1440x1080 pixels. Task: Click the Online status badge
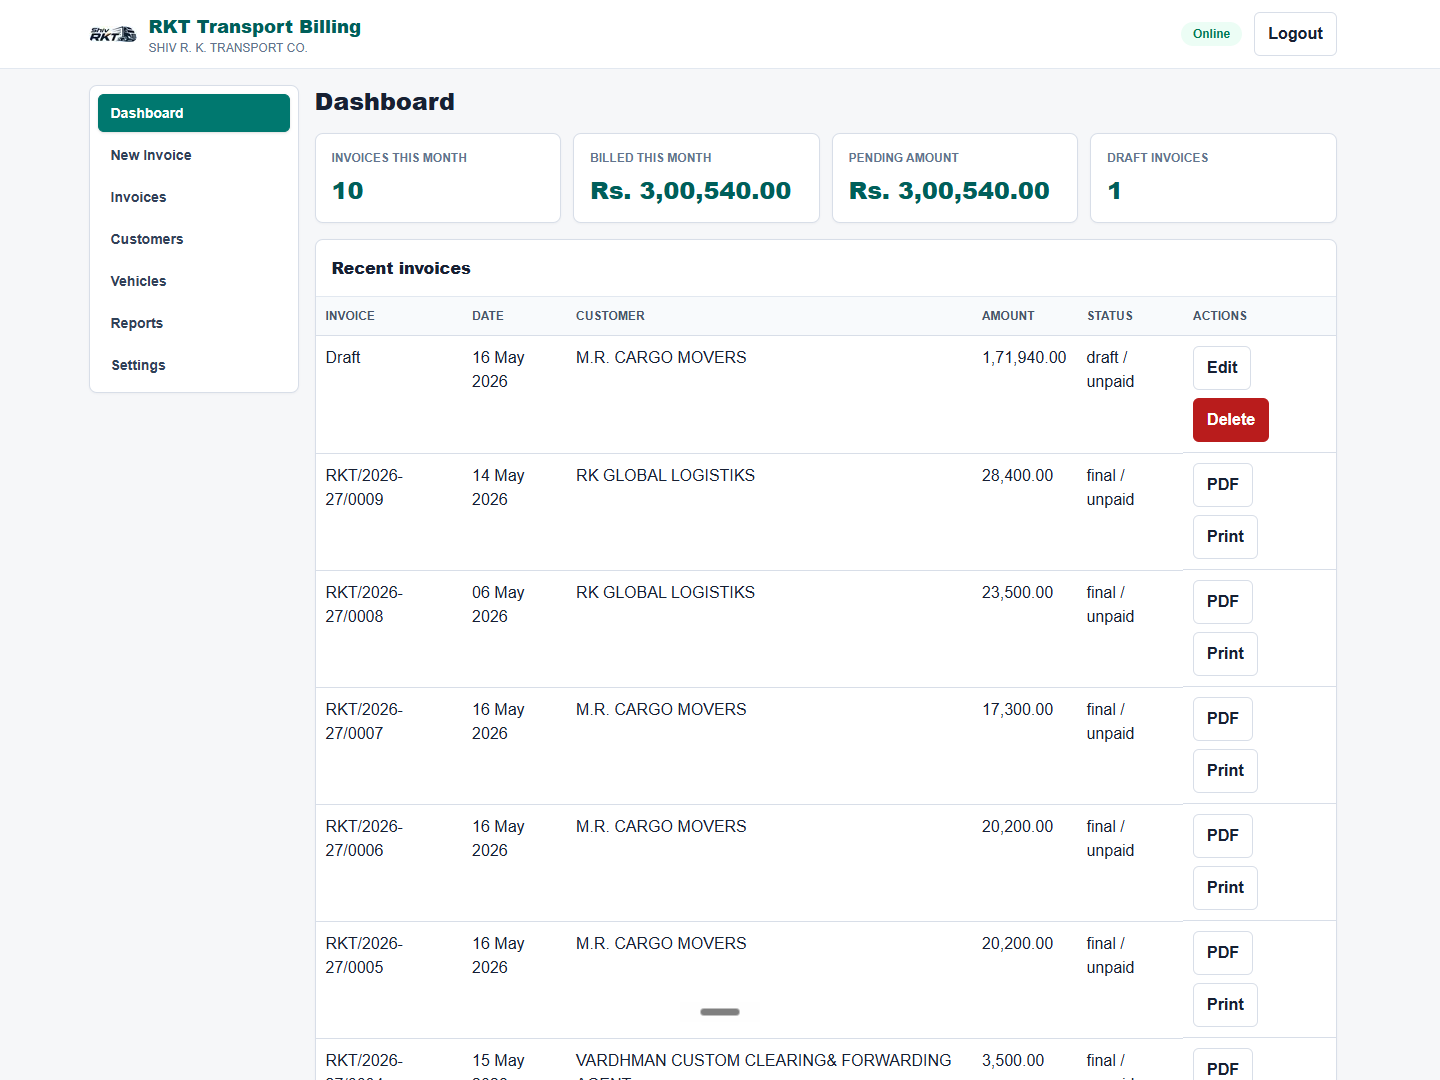click(x=1211, y=34)
